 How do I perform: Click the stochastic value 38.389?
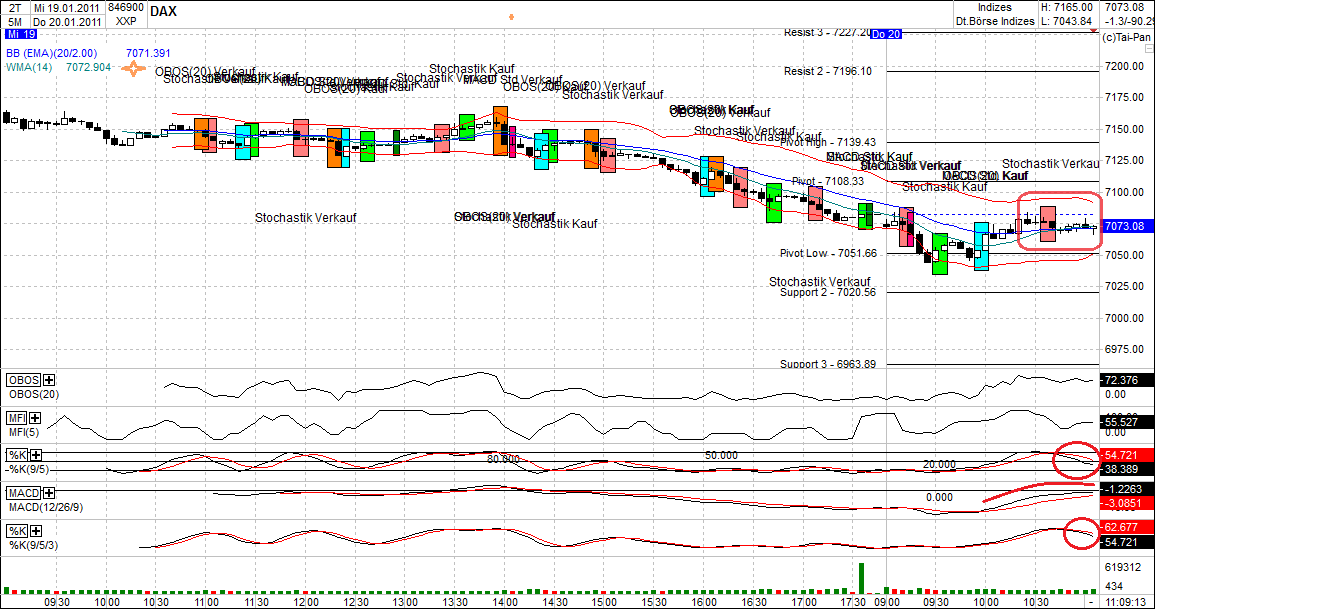(x=1126, y=468)
